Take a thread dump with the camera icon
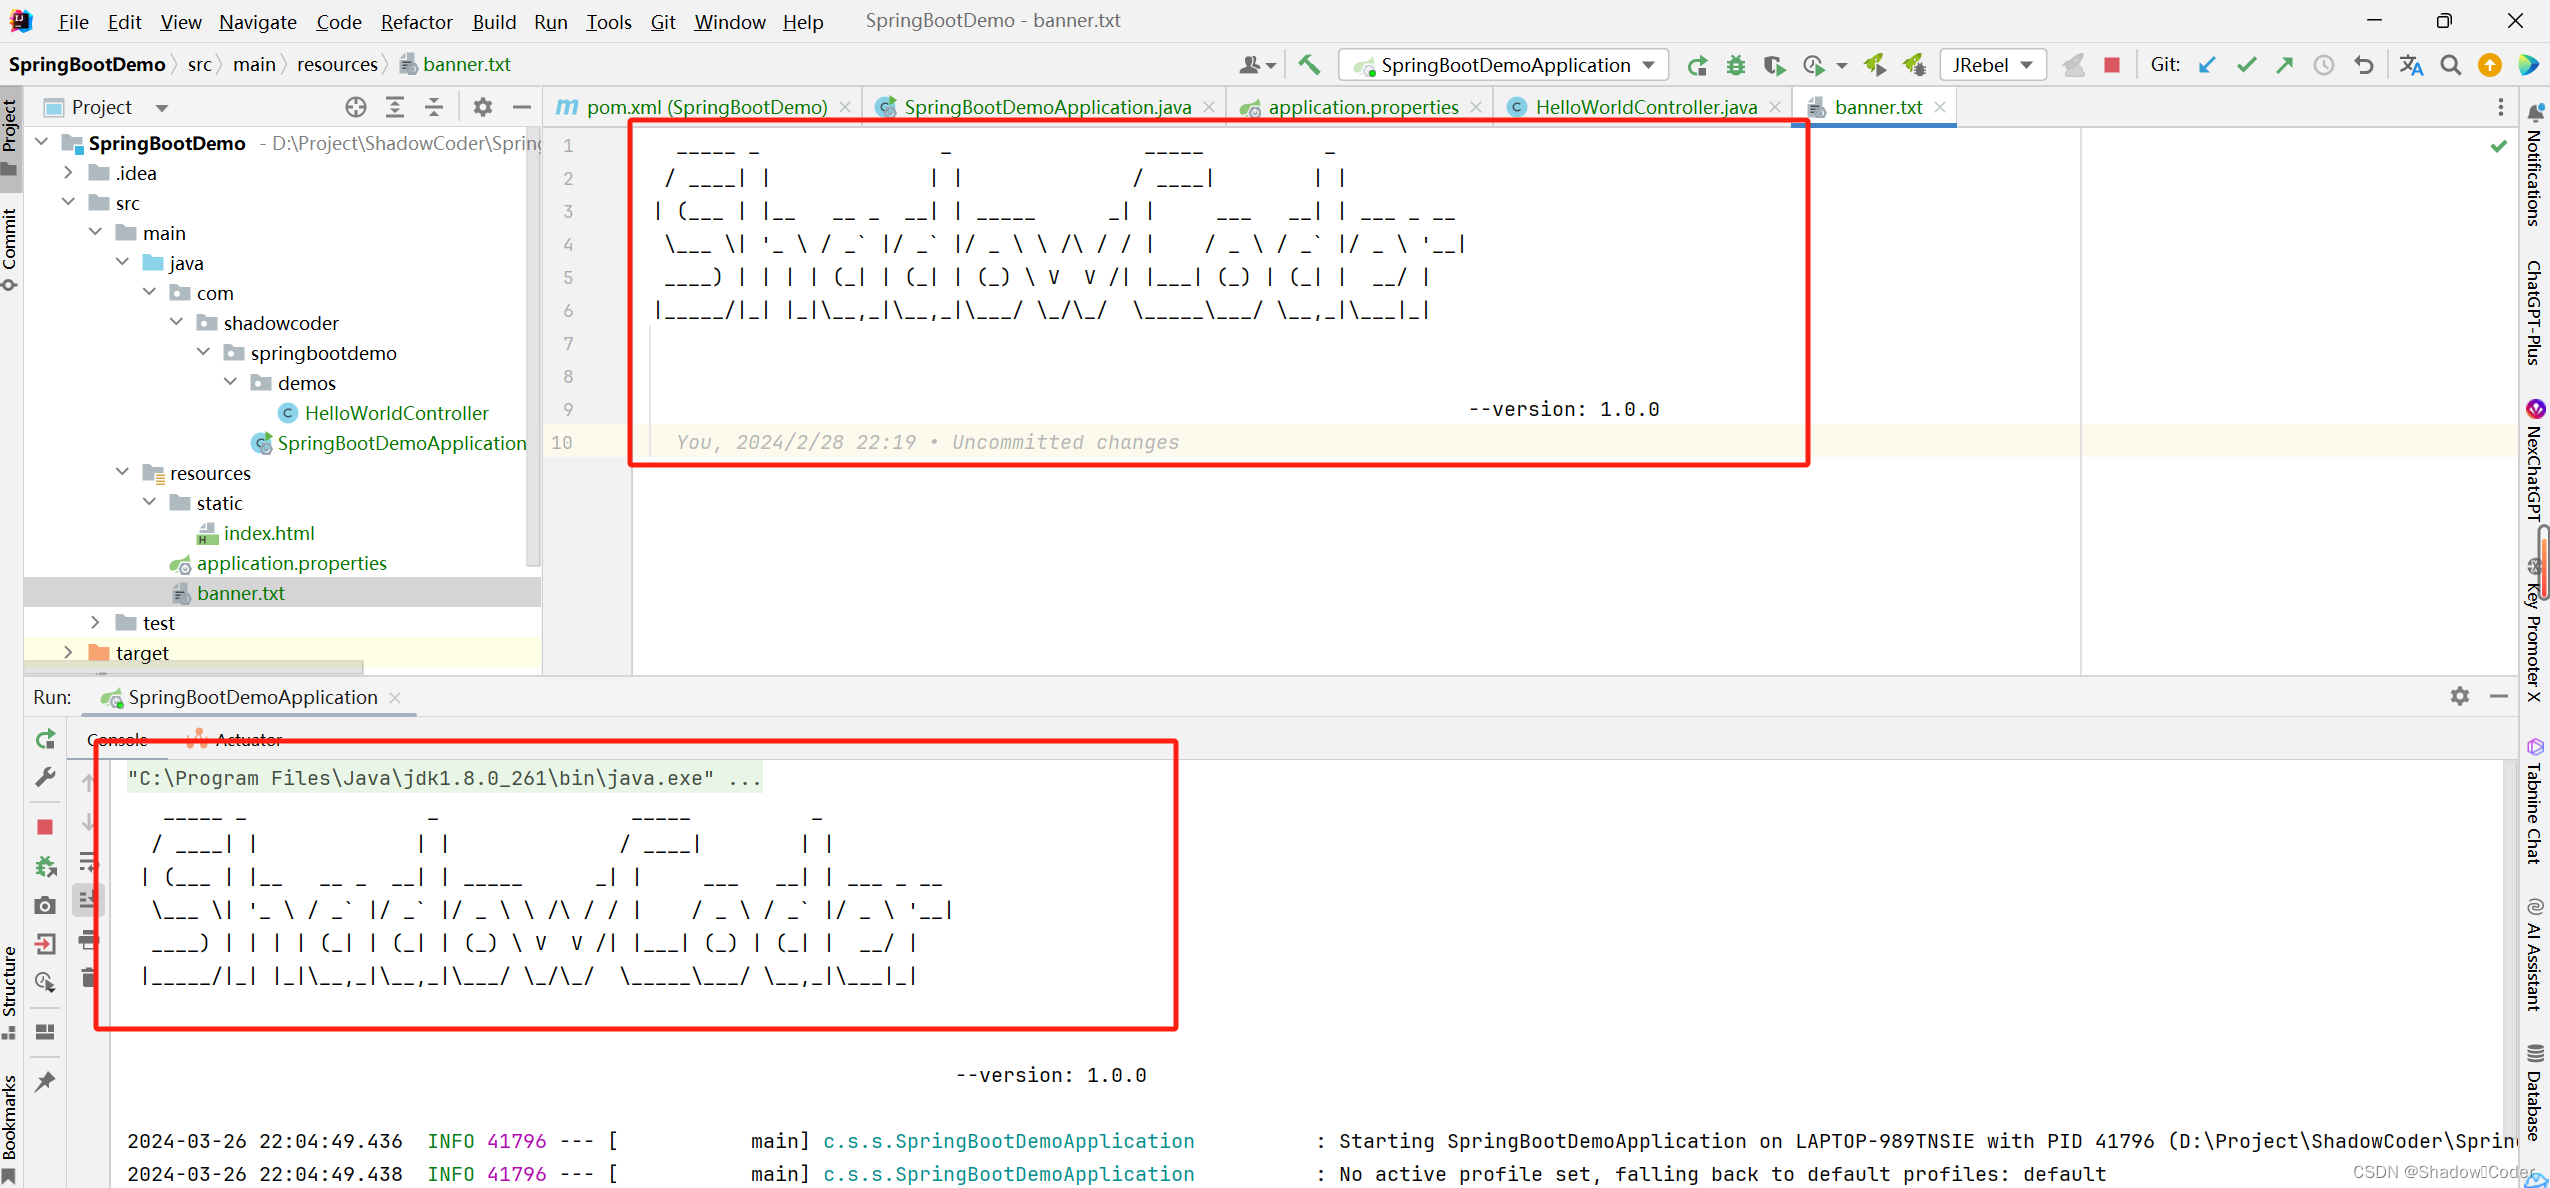Screen dimensions: 2550x1188 click(x=45, y=905)
